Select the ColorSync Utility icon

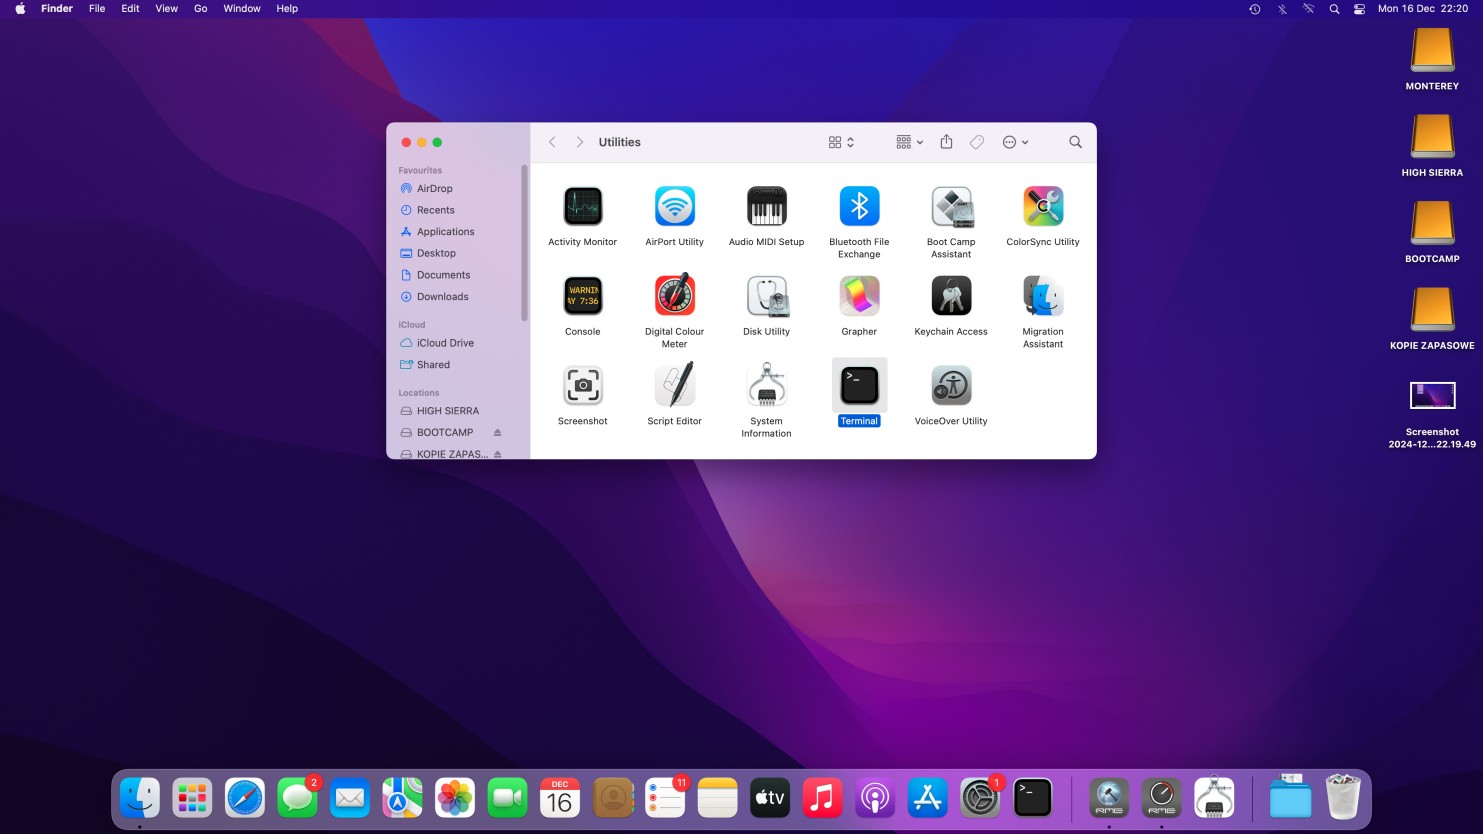pos(1043,206)
